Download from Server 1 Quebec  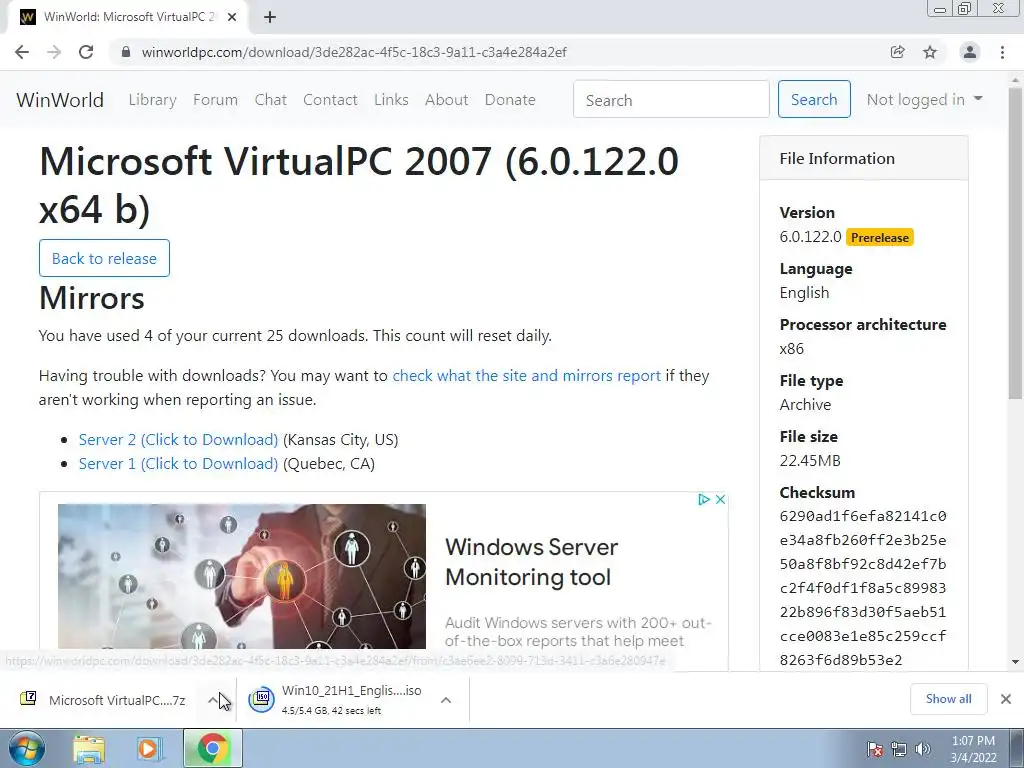(178, 464)
